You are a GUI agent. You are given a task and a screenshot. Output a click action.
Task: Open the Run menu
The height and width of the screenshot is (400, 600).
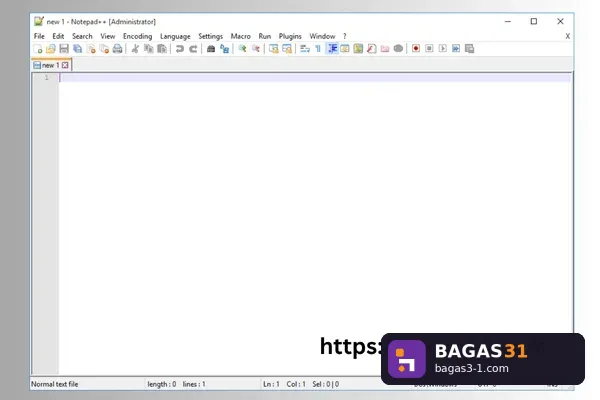[x=264, y=36]
